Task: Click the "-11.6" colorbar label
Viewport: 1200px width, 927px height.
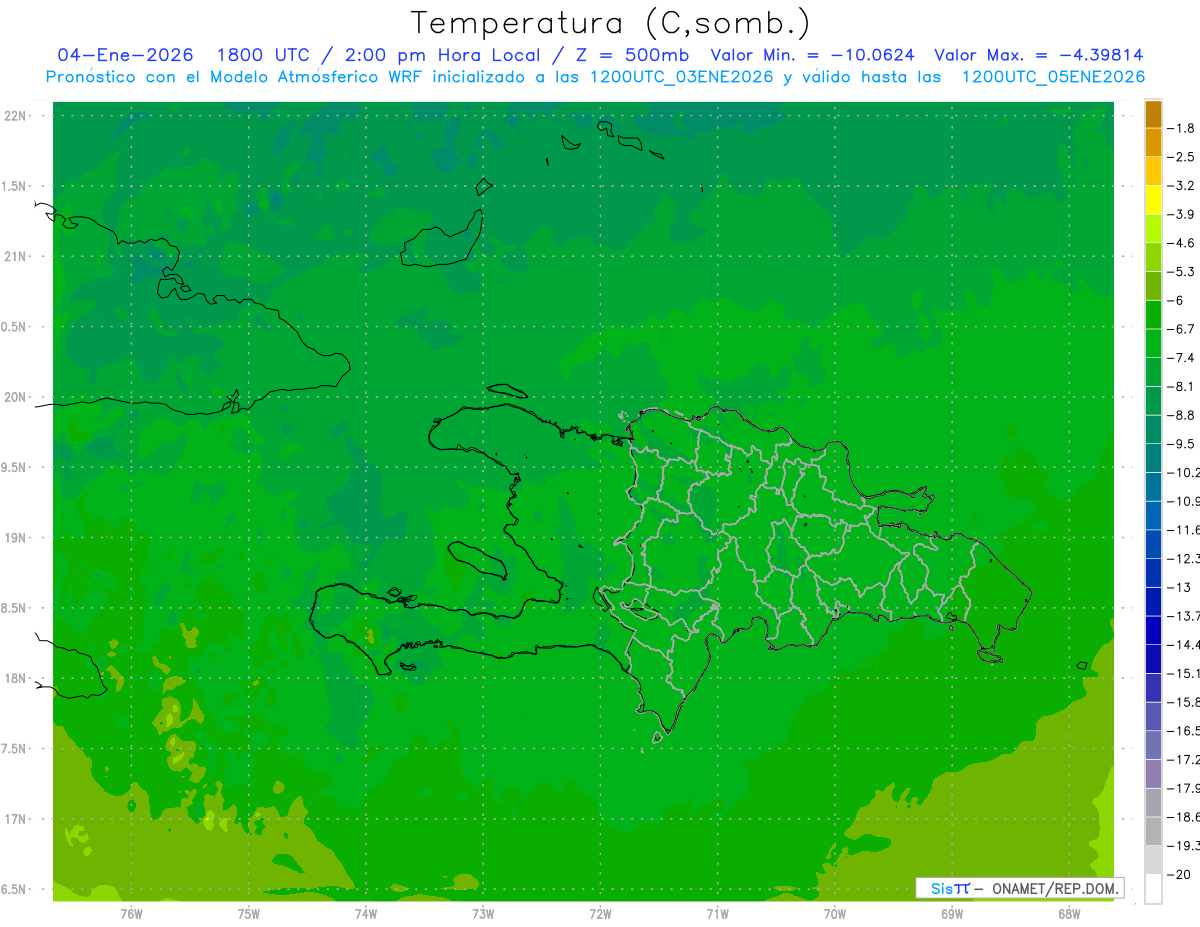Action: click(1185, 529)
